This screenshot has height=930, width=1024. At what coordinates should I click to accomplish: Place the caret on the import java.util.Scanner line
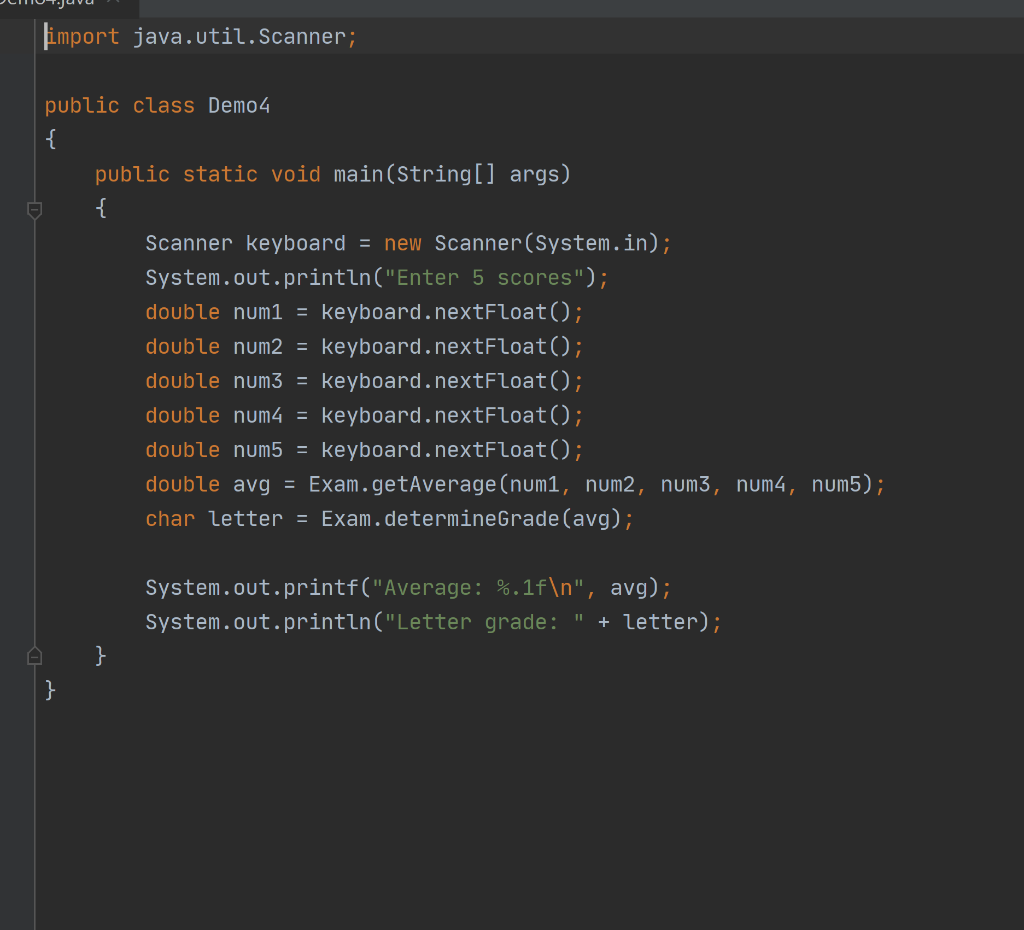[200, 36]
